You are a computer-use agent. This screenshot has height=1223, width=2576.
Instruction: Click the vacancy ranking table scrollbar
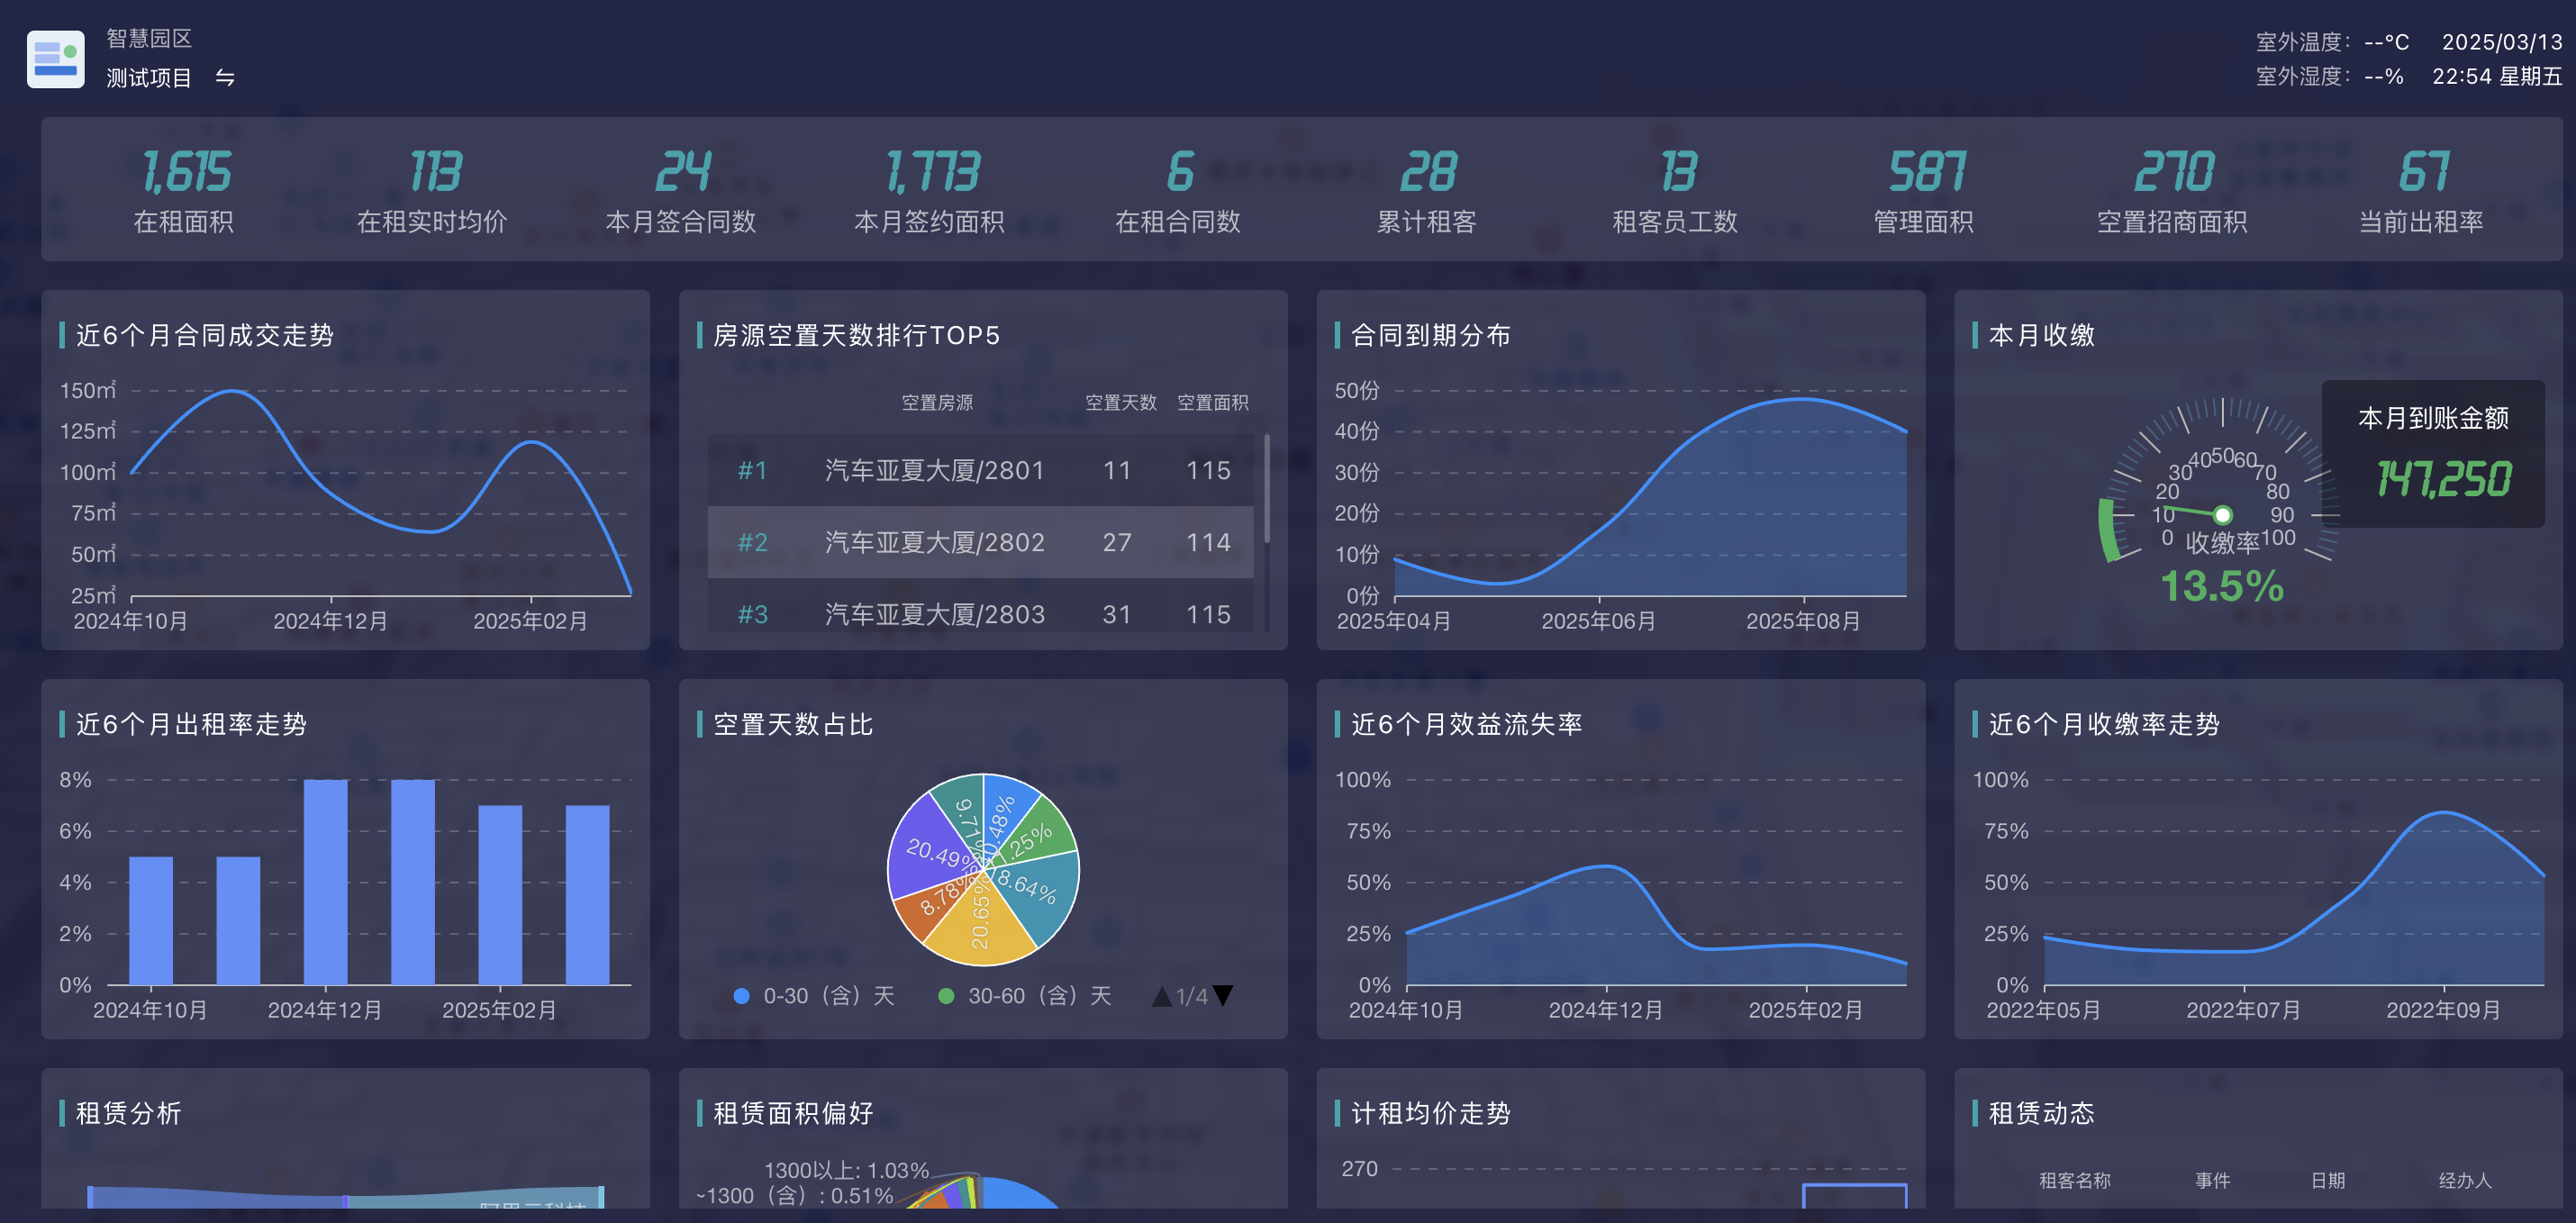(1267, 488)
